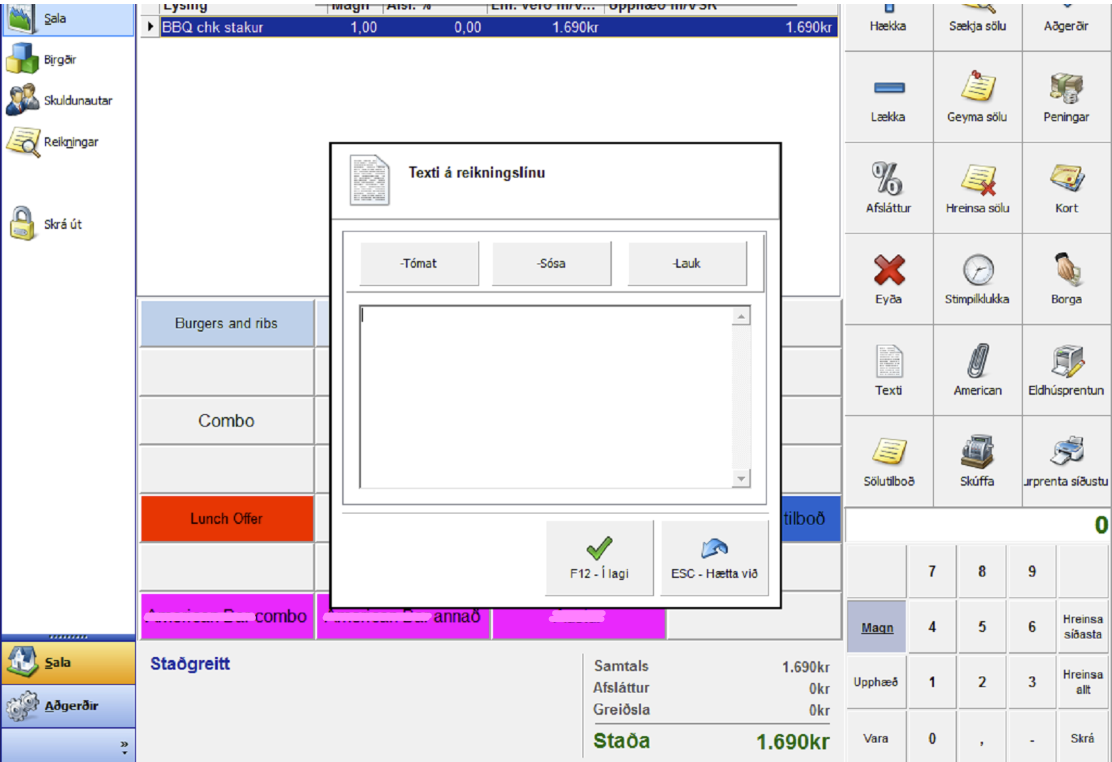Add -Tómat quick text button

coord(419,264)
